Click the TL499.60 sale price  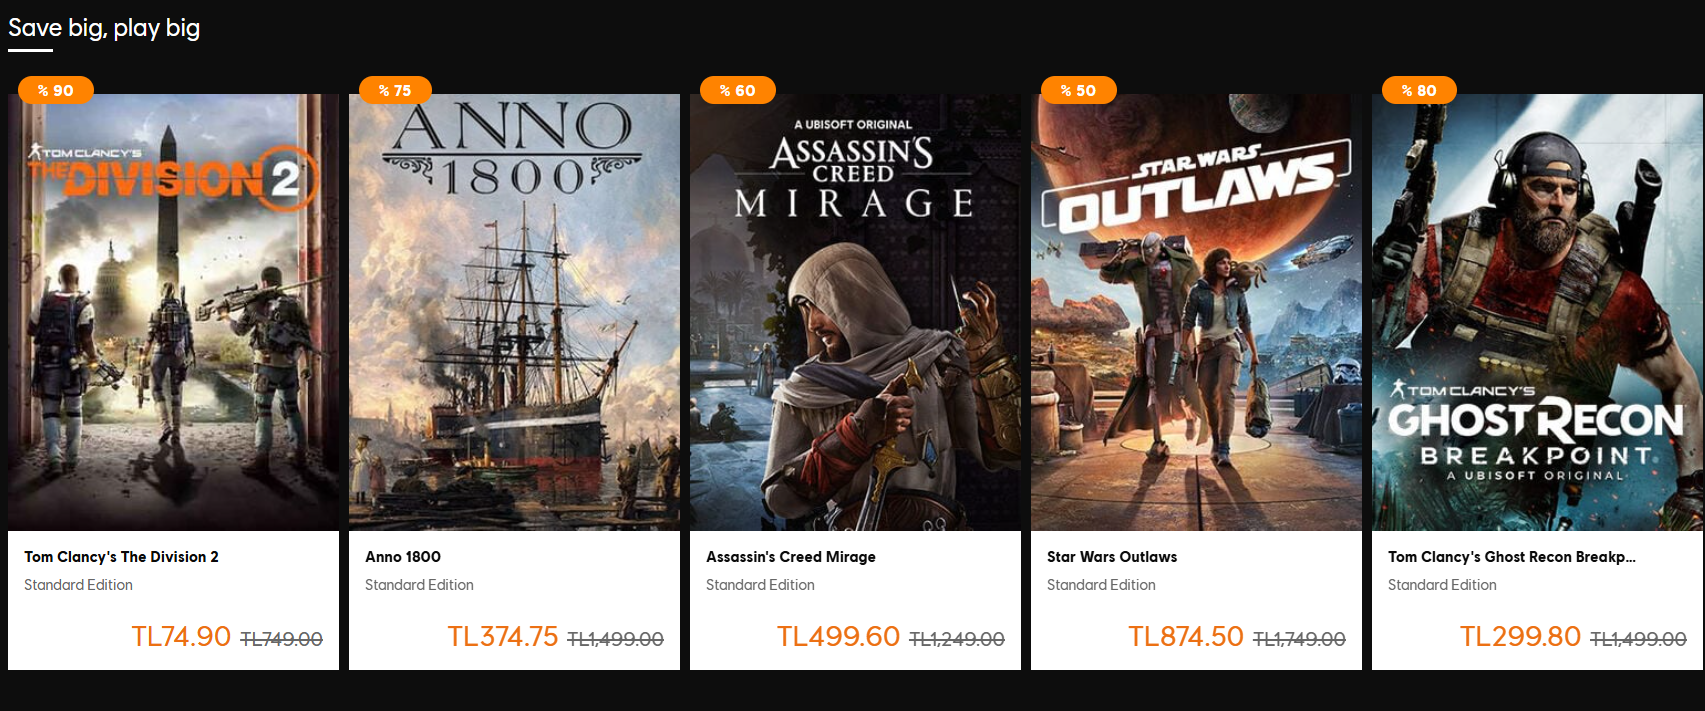838,637
